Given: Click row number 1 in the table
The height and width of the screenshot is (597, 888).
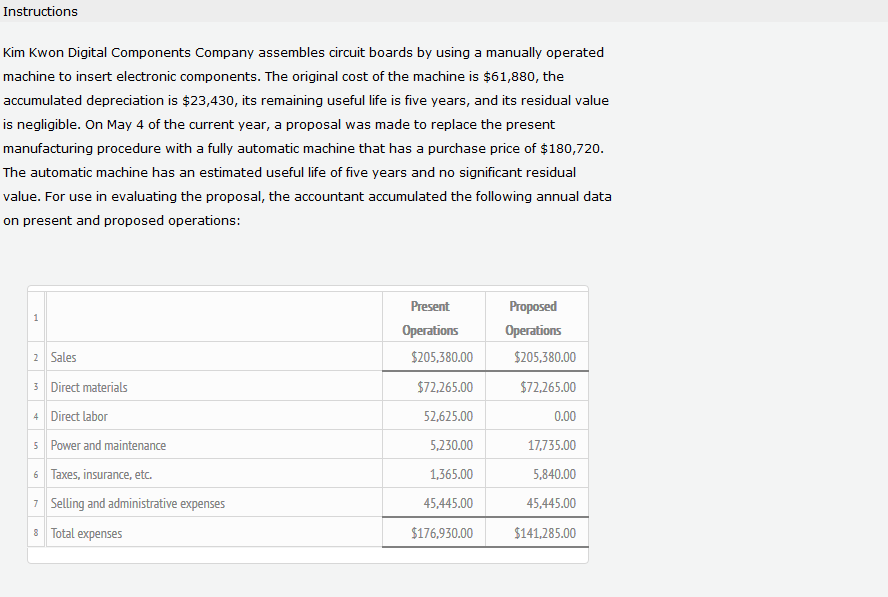Looking at the screenshot, I should (x=36, y=318).
